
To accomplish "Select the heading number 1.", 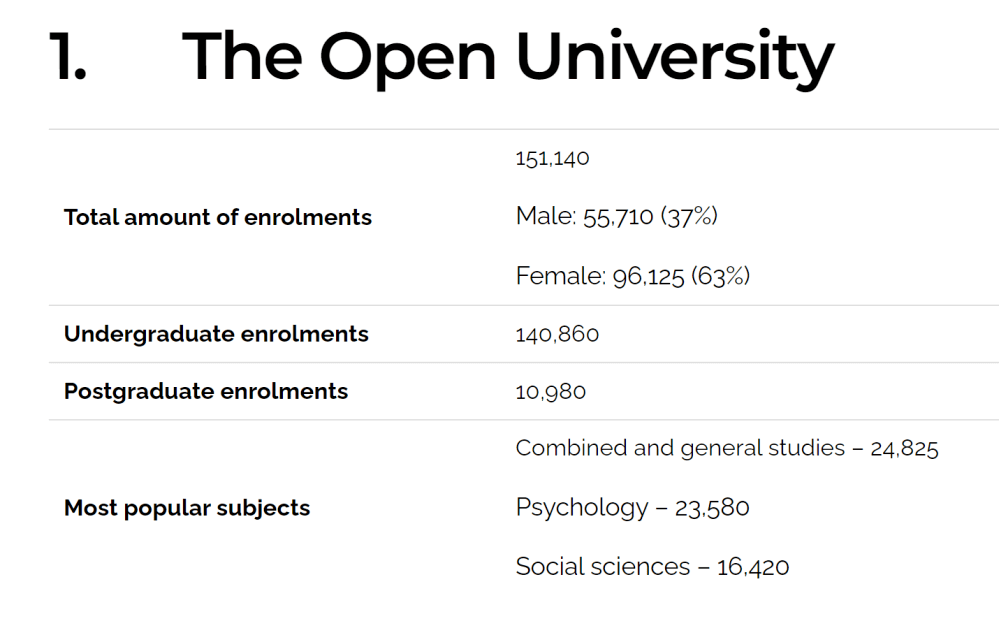I will click(x=68, y=57).
